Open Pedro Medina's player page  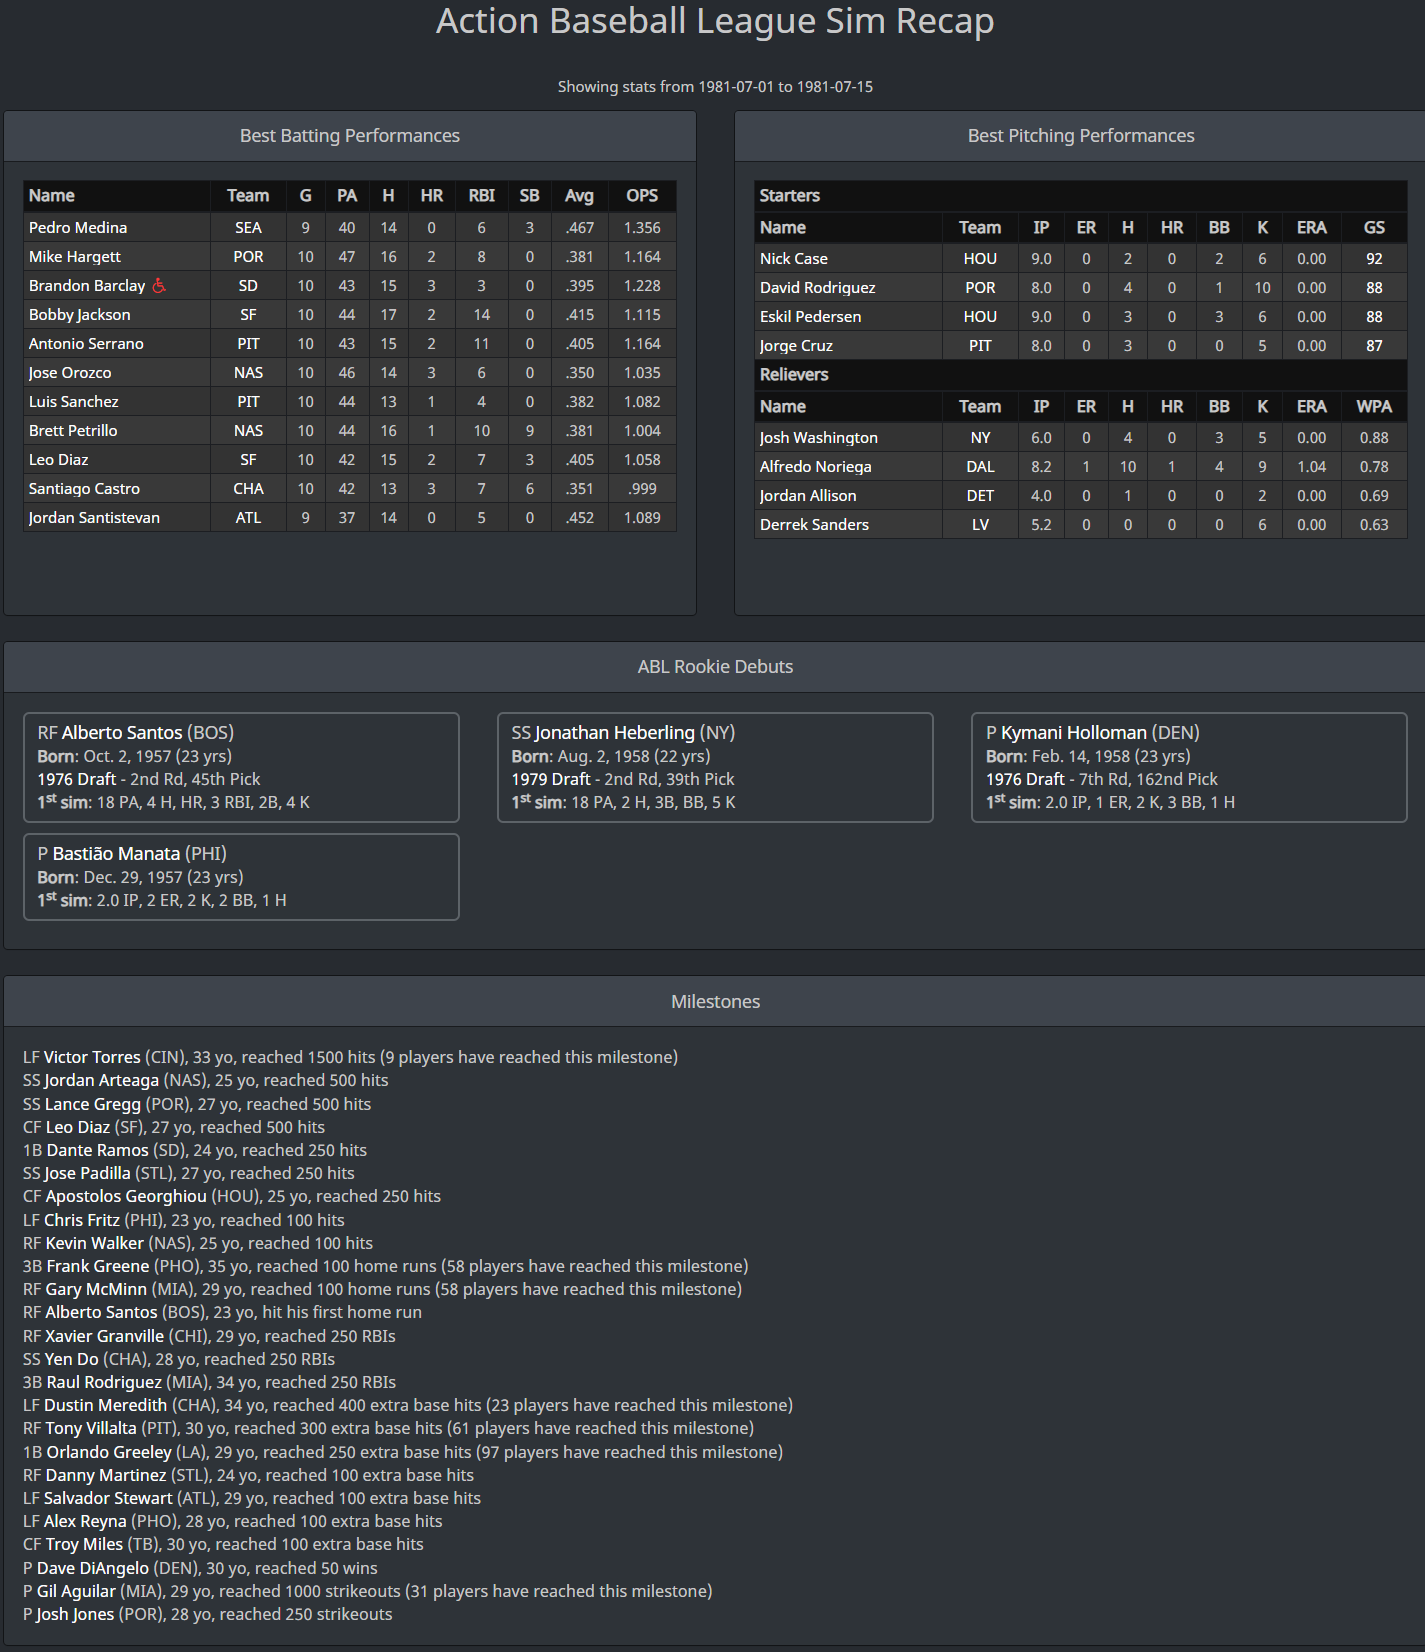[78, 228]
